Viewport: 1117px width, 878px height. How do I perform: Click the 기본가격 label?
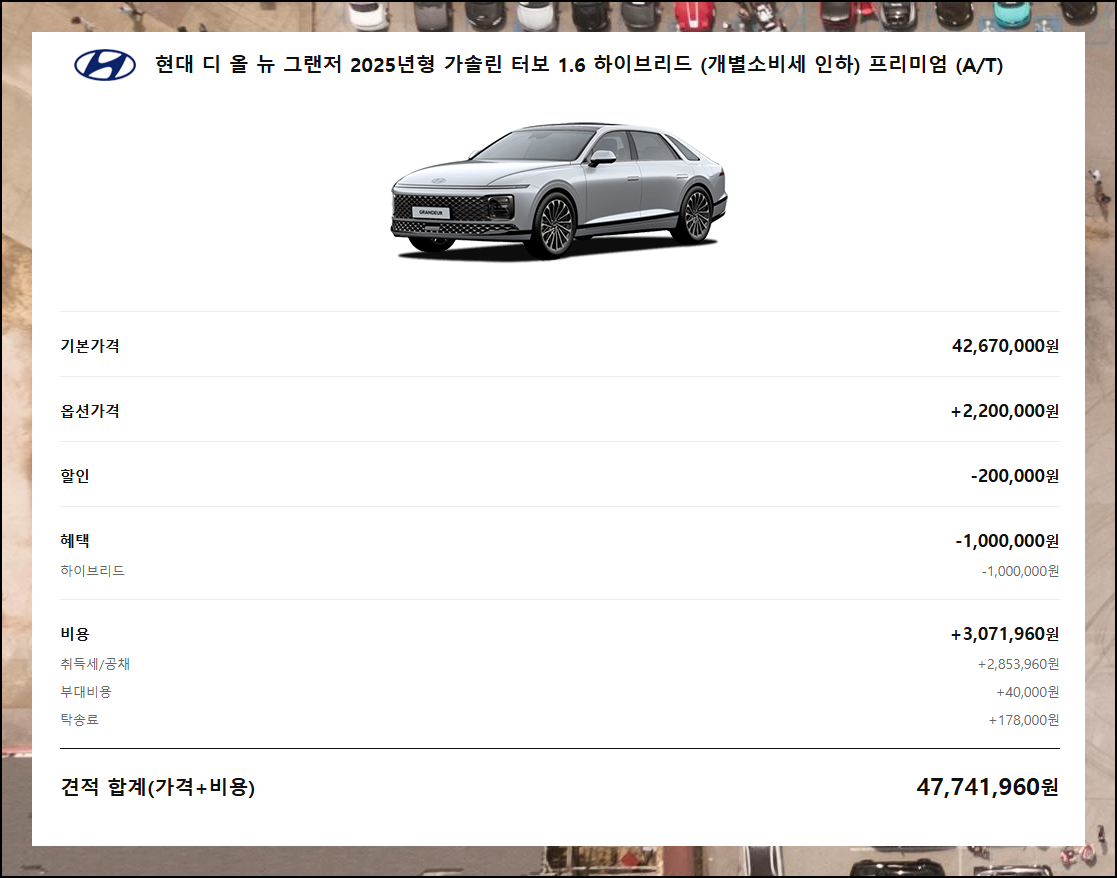tap(90, 346)
